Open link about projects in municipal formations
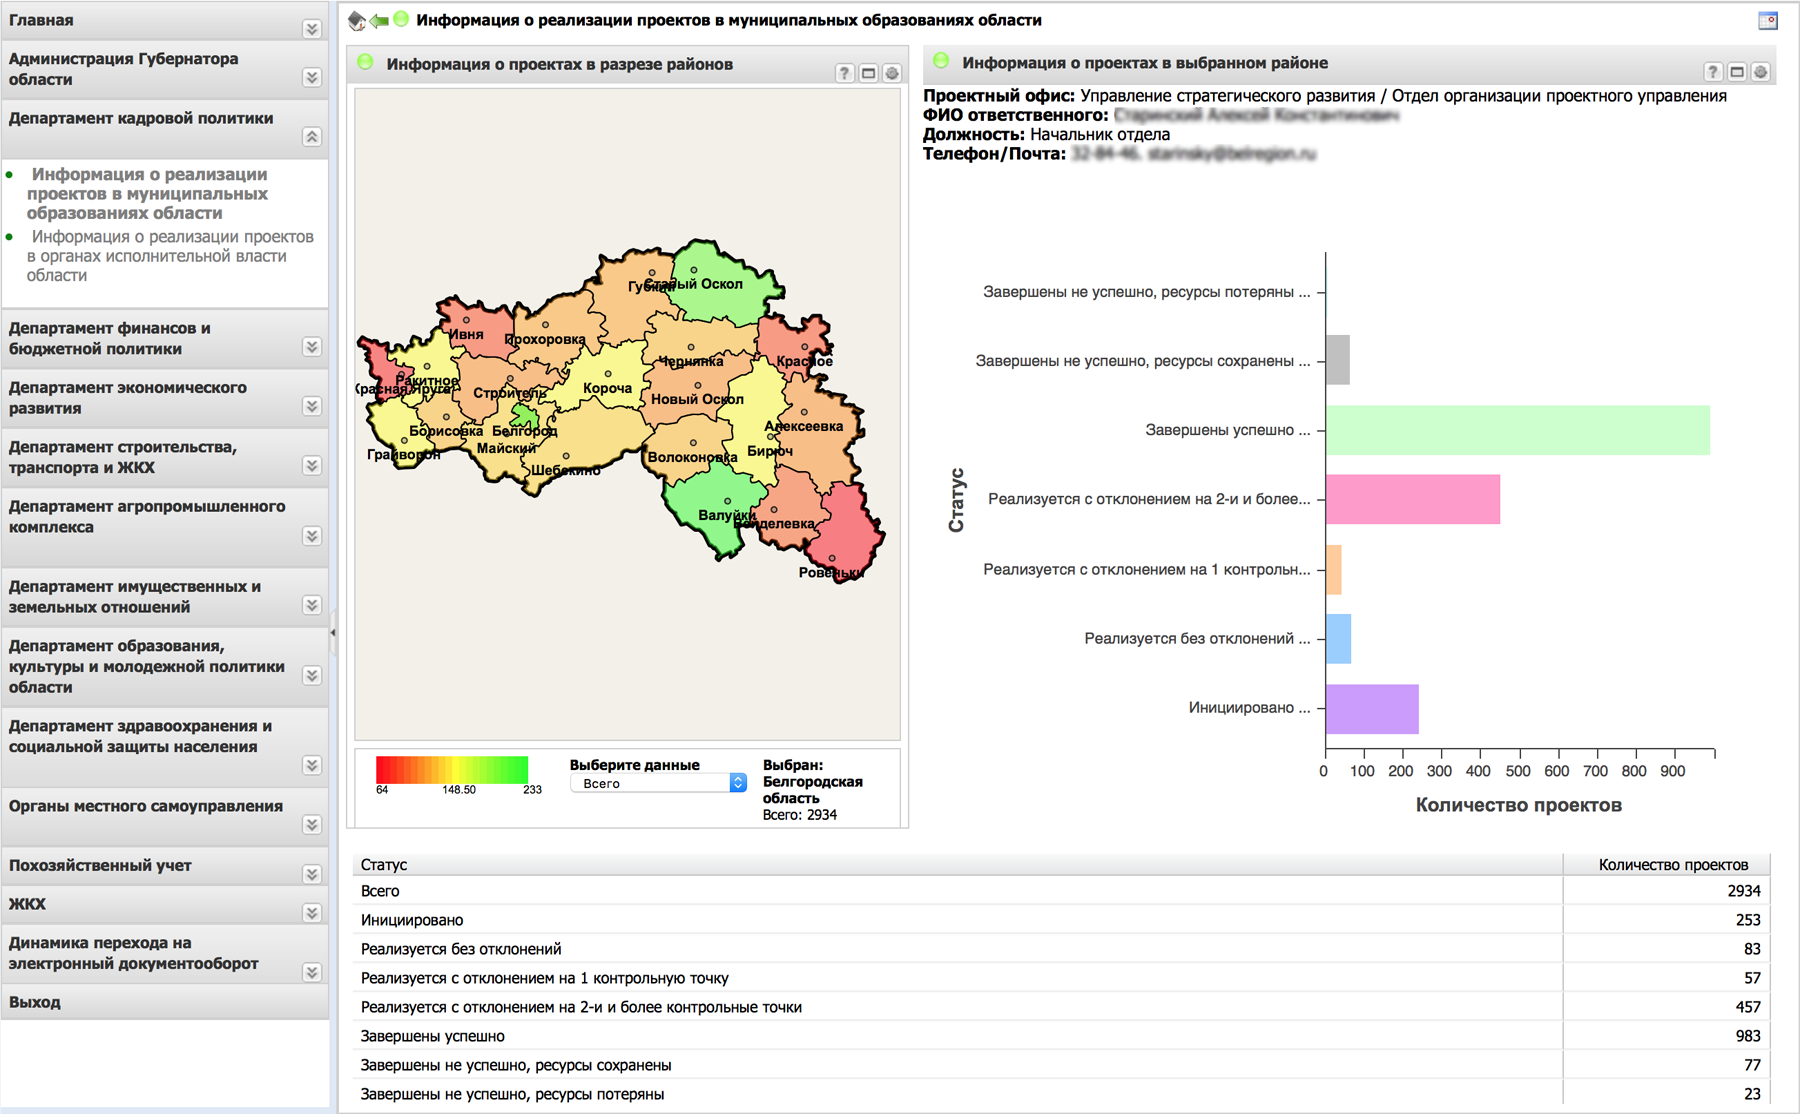The width and height of the screenshot is (1800, 1114). point(148,194)
